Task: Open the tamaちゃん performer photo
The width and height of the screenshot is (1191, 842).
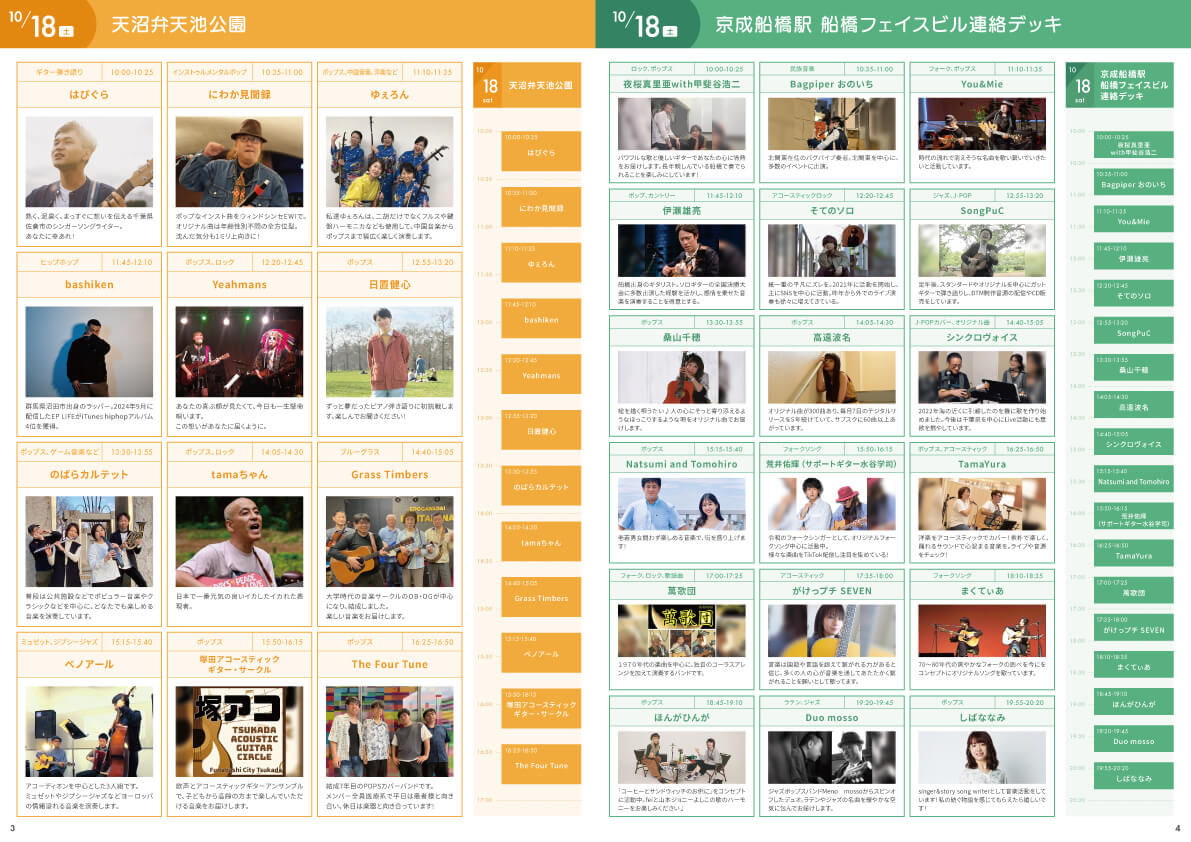Action: (x=239, y=541)
